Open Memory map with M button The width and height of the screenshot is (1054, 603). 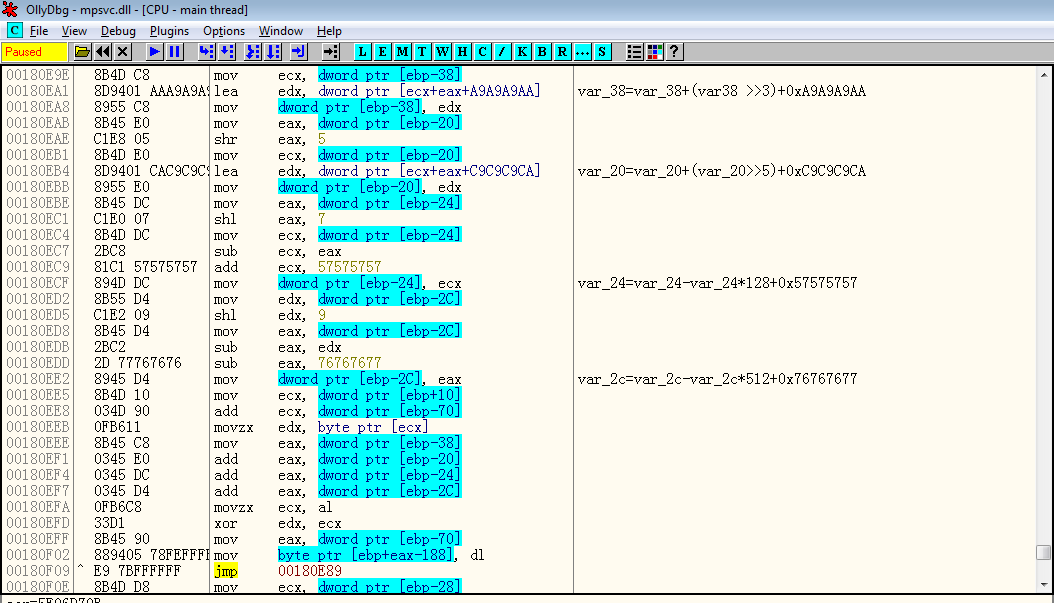[403, 52]
